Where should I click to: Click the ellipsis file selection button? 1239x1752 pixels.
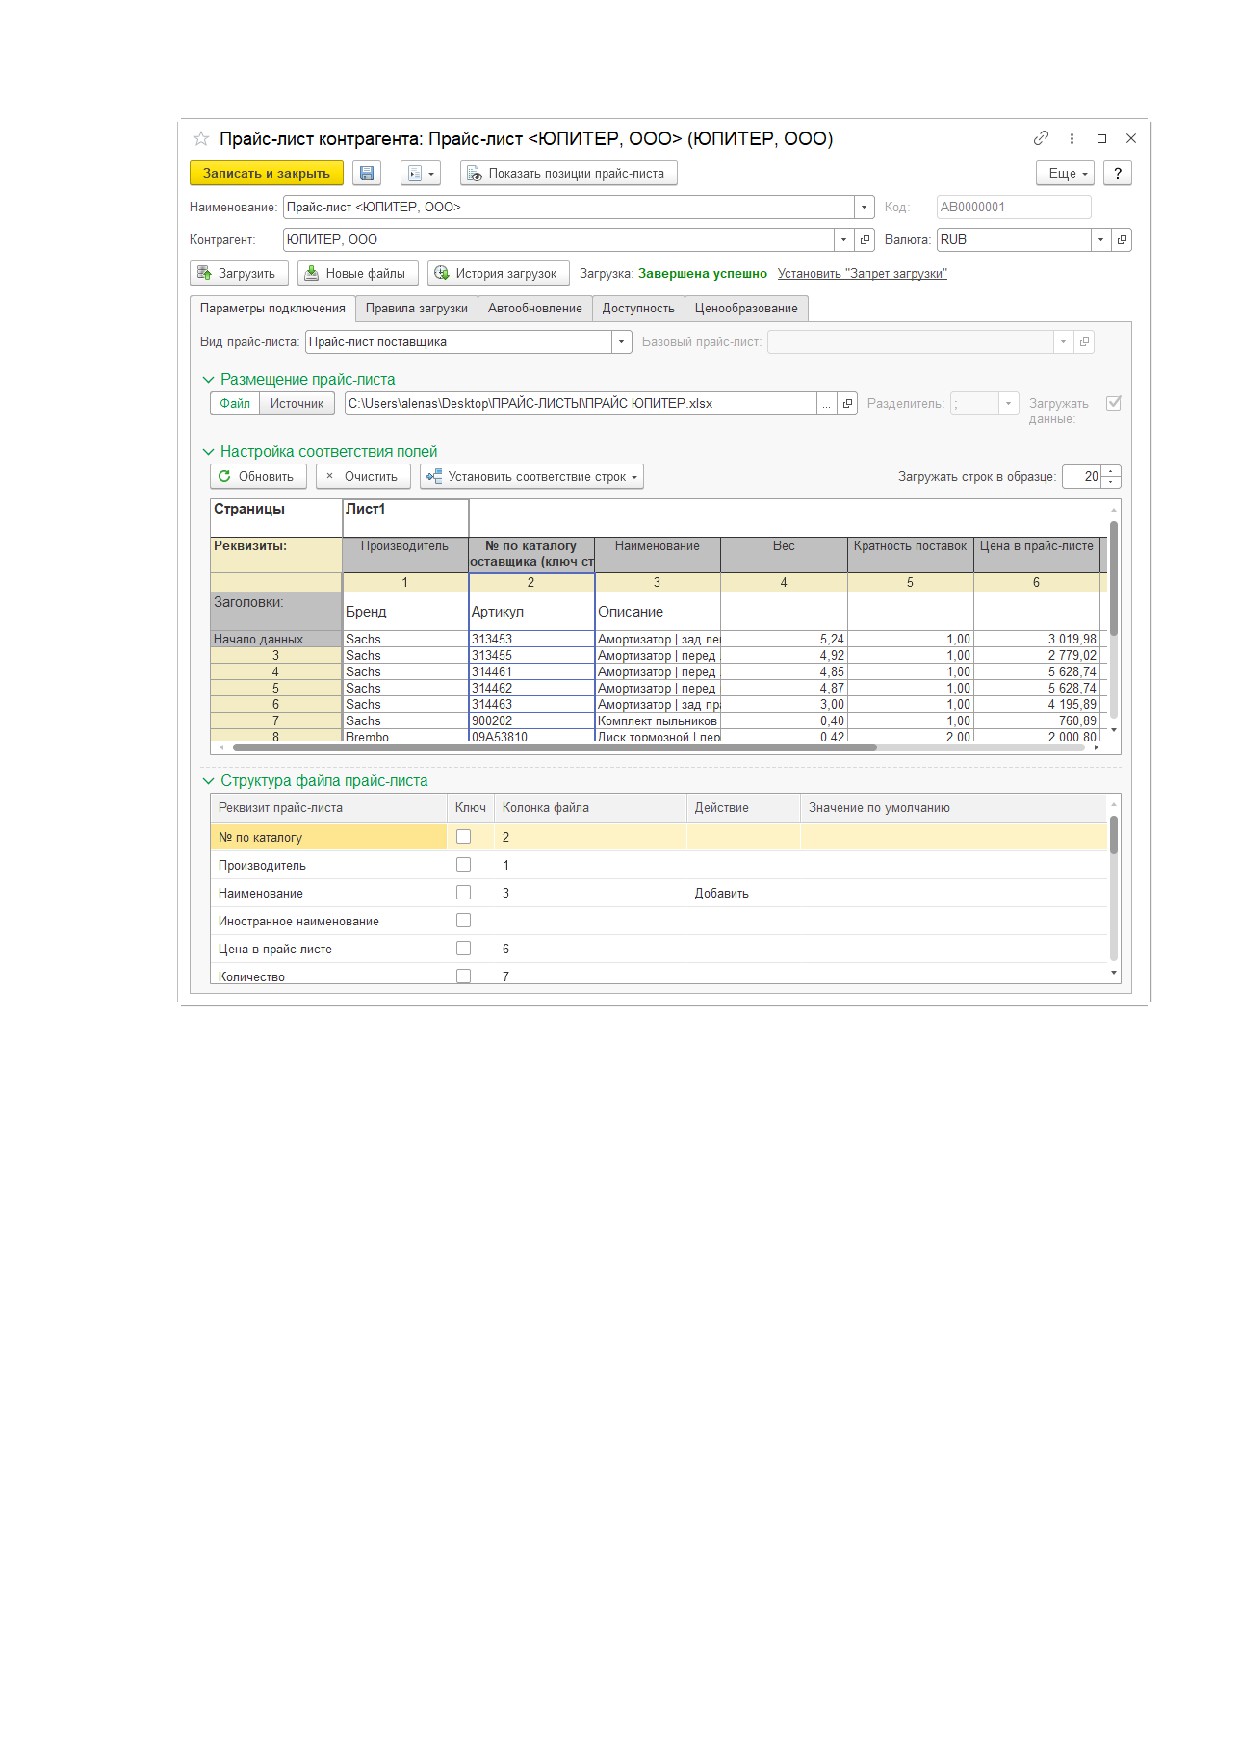(826, 403)
